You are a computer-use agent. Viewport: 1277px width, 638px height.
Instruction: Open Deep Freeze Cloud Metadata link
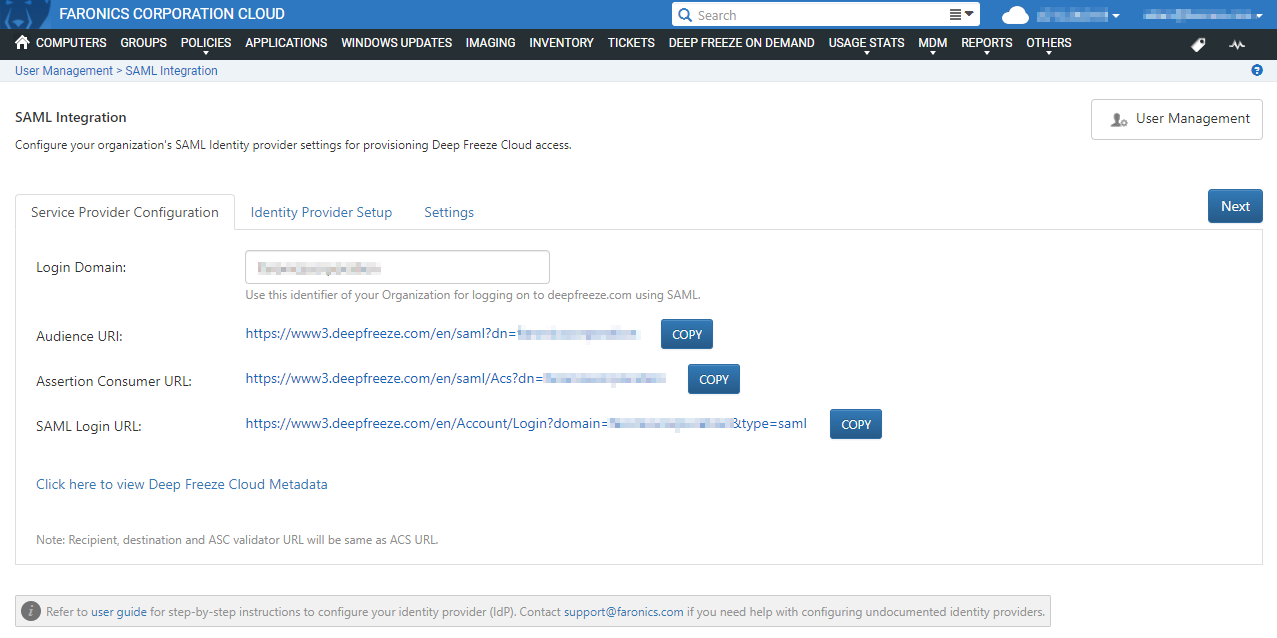[x=182, y=484]
